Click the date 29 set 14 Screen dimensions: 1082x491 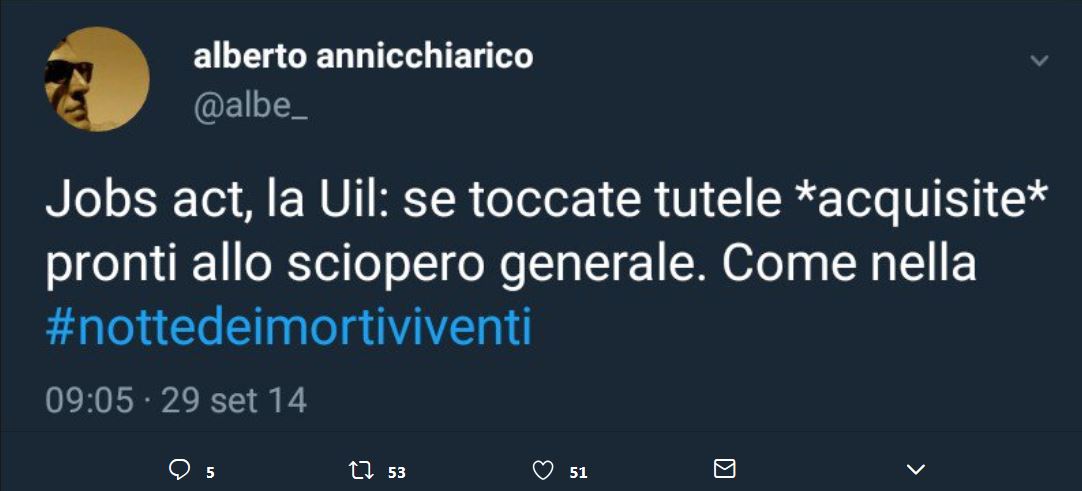tap(234, 401)
